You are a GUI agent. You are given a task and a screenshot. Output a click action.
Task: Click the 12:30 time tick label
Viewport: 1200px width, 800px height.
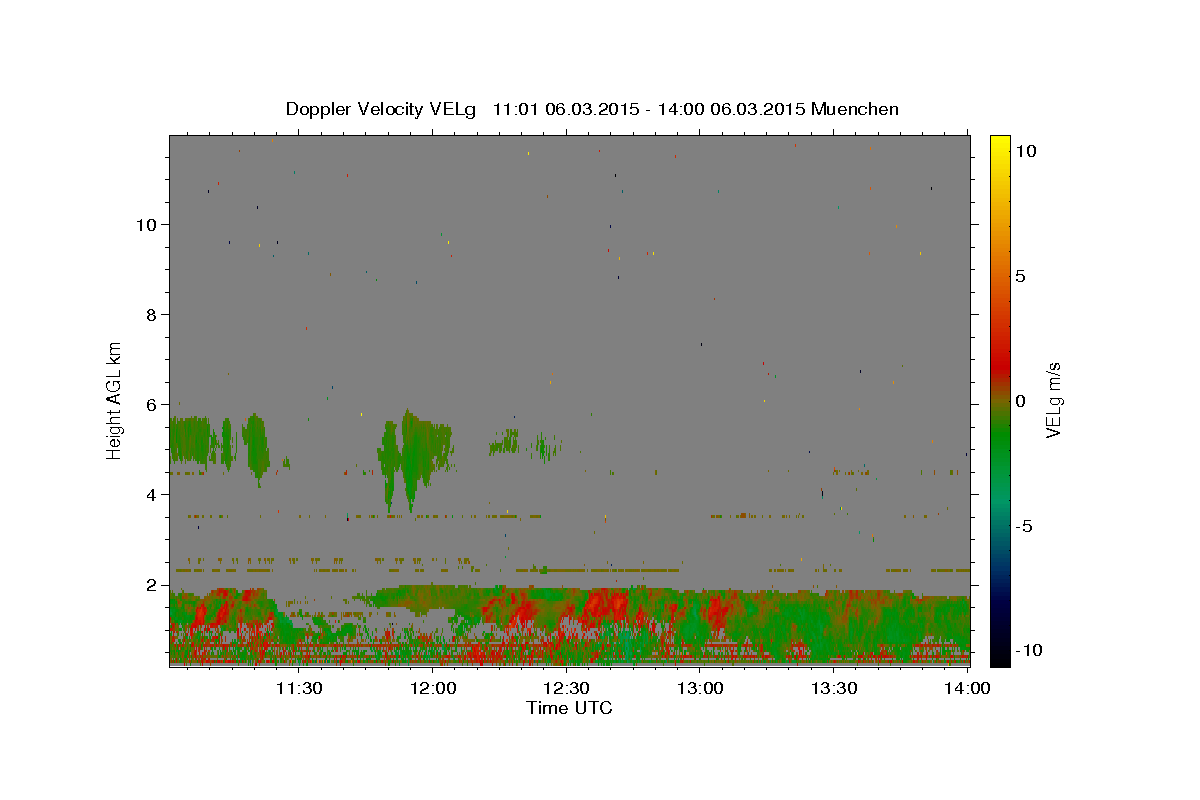click(x=566, y=688)
